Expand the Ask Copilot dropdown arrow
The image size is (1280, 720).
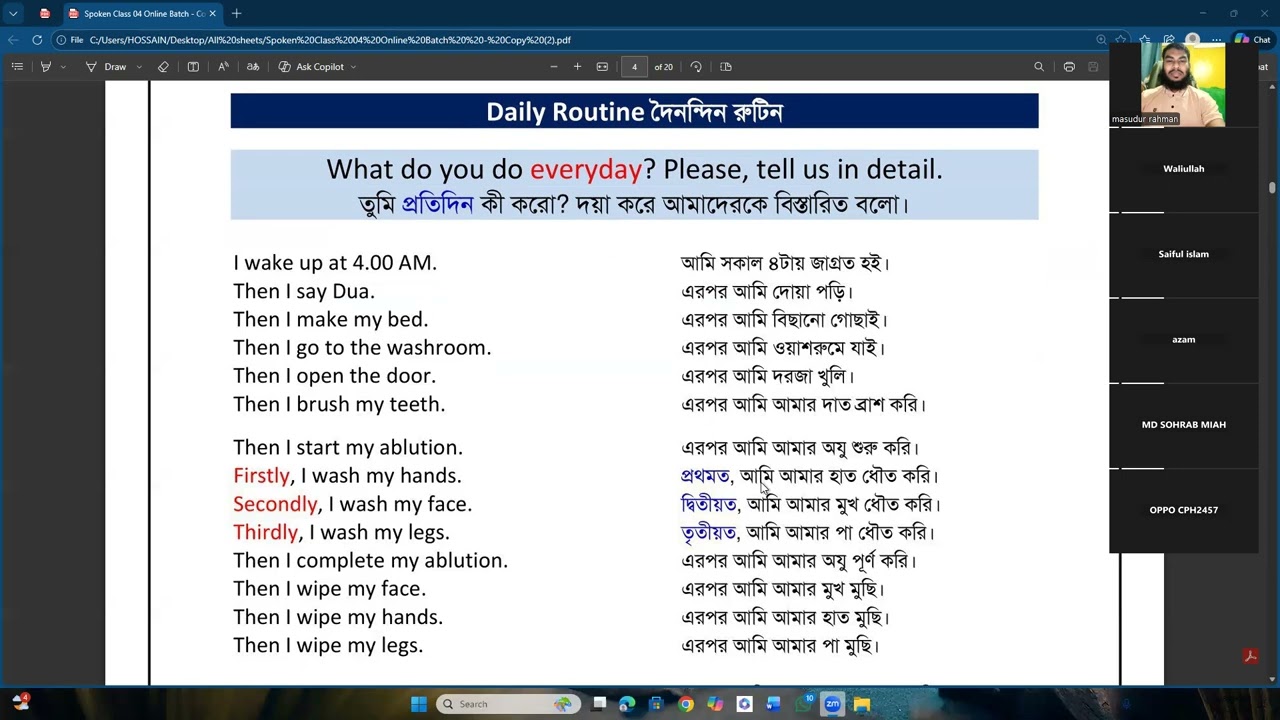click(353, 67)
